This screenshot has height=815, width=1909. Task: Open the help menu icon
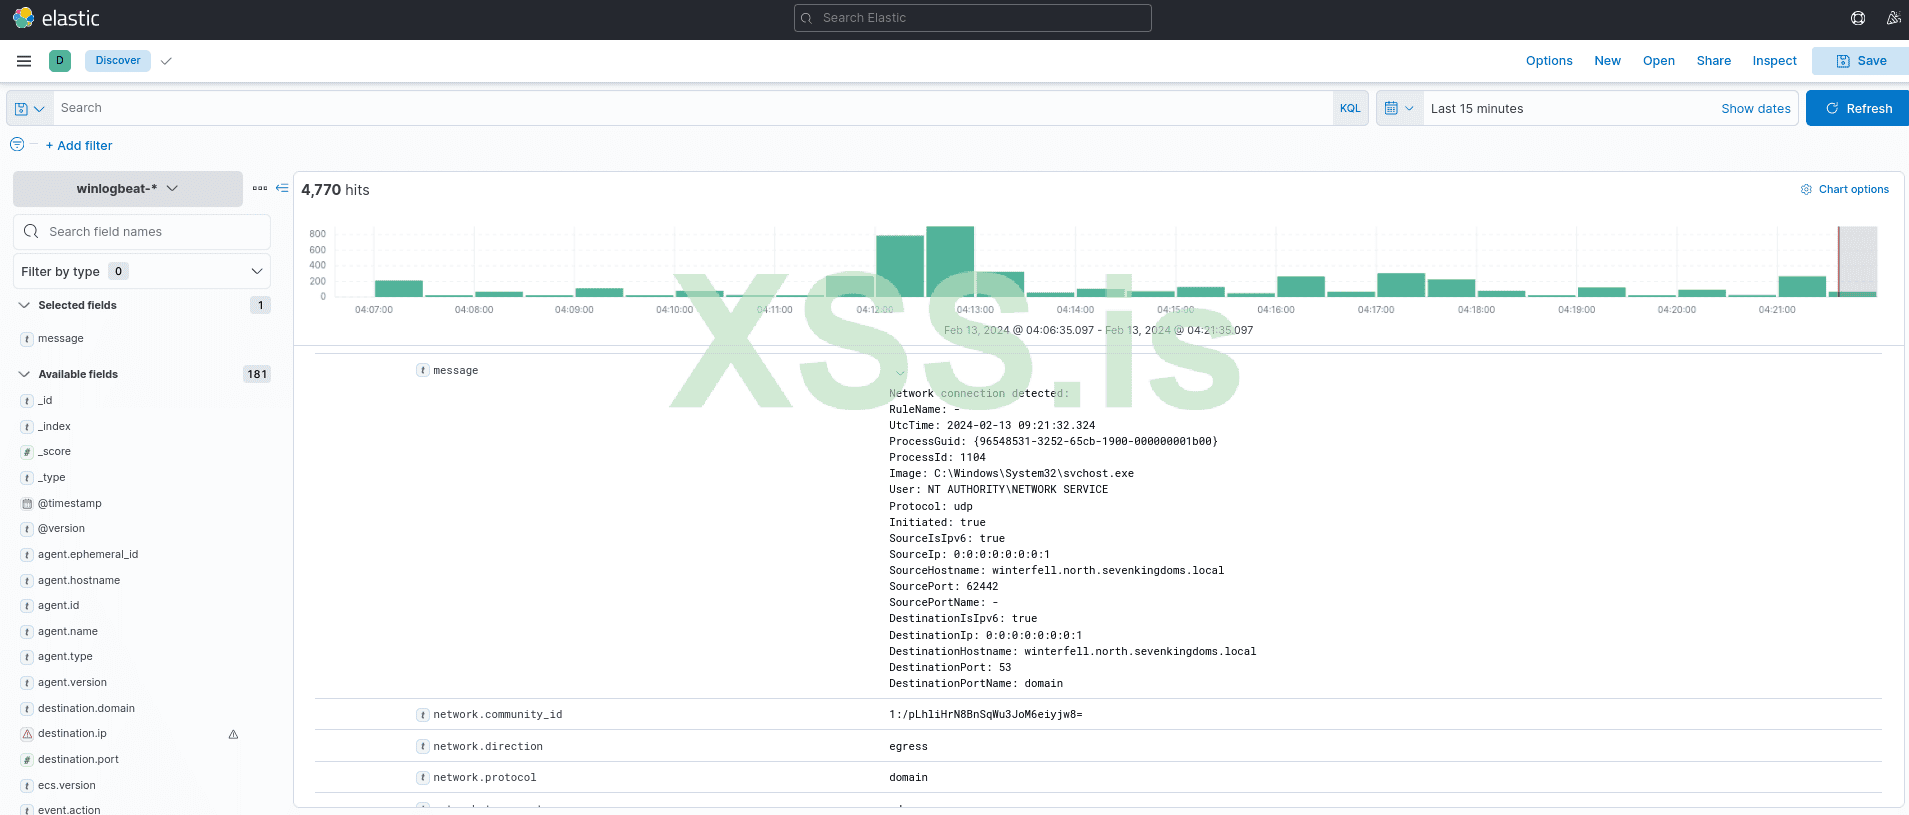[x=1858, y=18]
